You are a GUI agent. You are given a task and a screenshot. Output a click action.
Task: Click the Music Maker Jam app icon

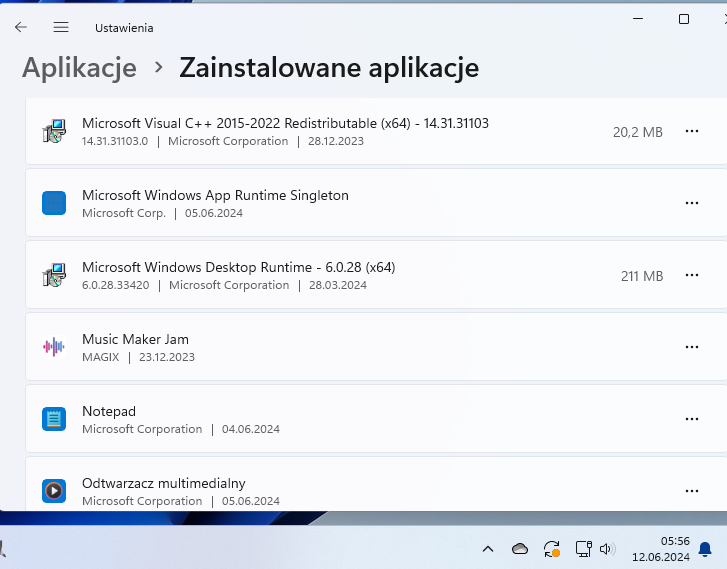54,347
